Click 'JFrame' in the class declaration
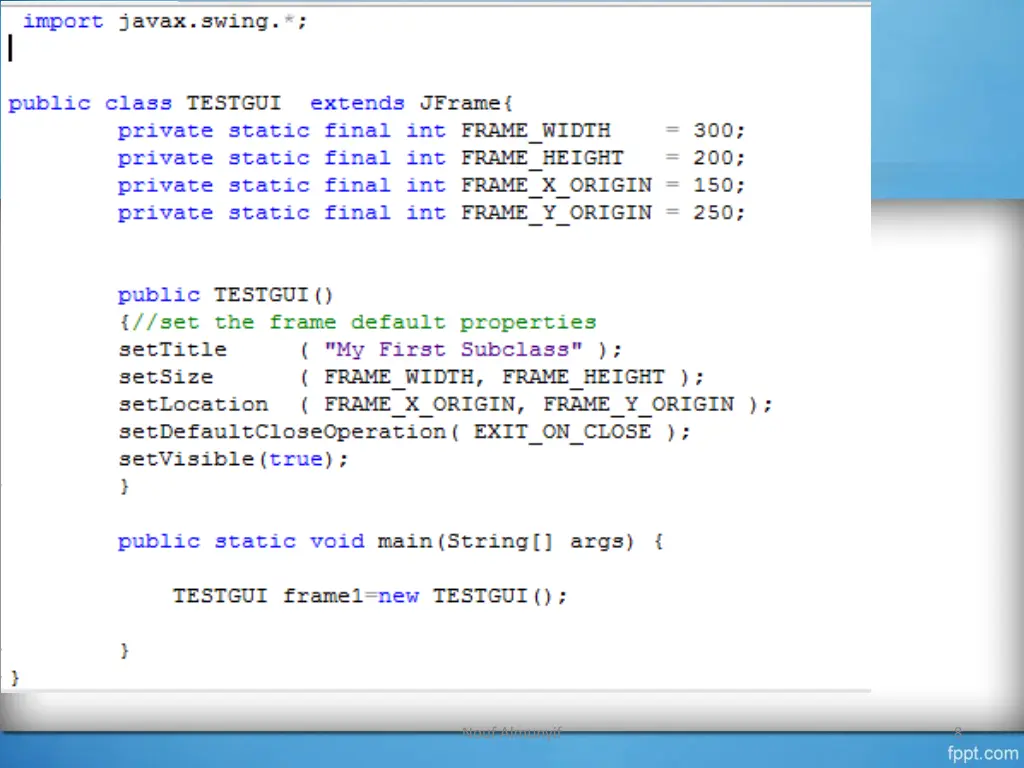This screenshot has width=1024, height=768. click(460, 103)
